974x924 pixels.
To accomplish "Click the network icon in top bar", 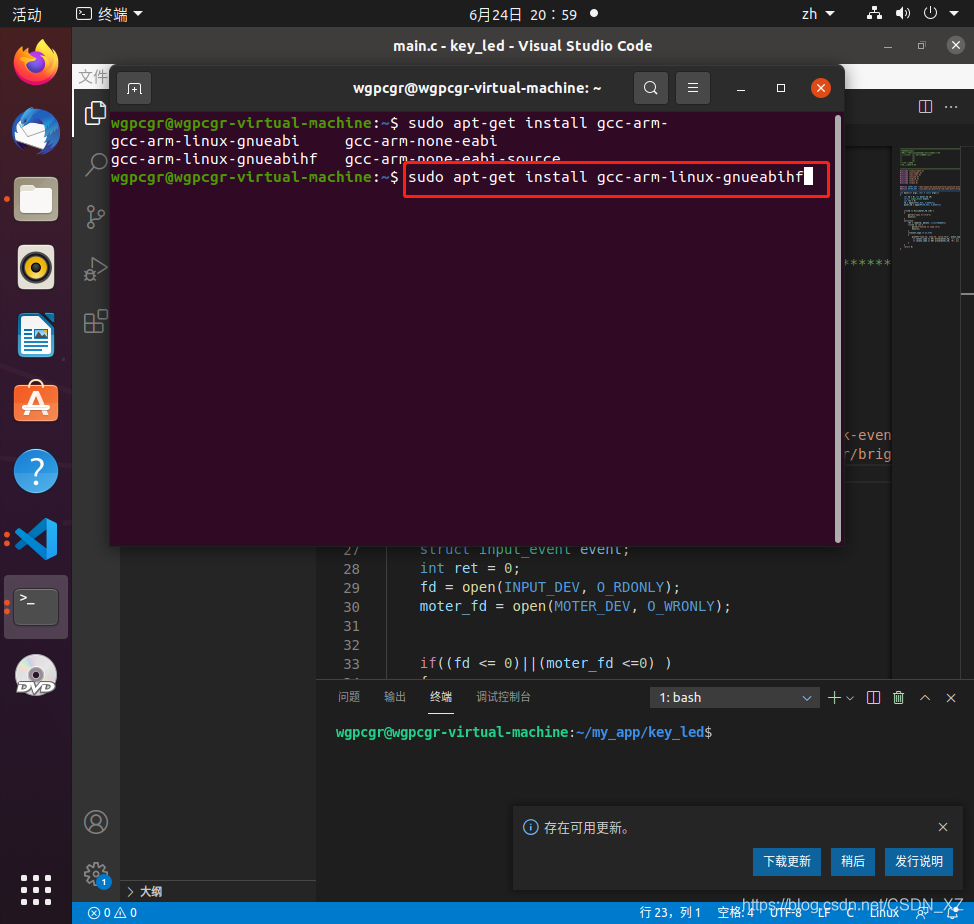I will click(x=874, y=13).
